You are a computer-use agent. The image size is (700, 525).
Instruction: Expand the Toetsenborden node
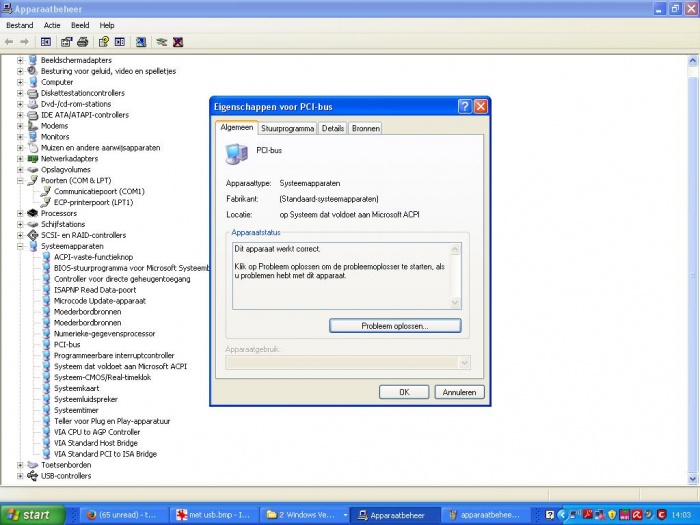point(20,465)
